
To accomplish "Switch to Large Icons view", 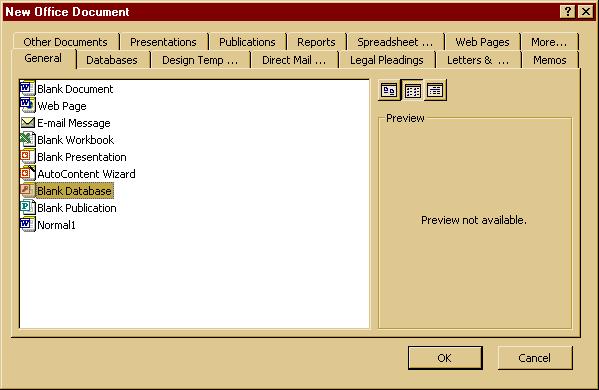I will point(389,91).
